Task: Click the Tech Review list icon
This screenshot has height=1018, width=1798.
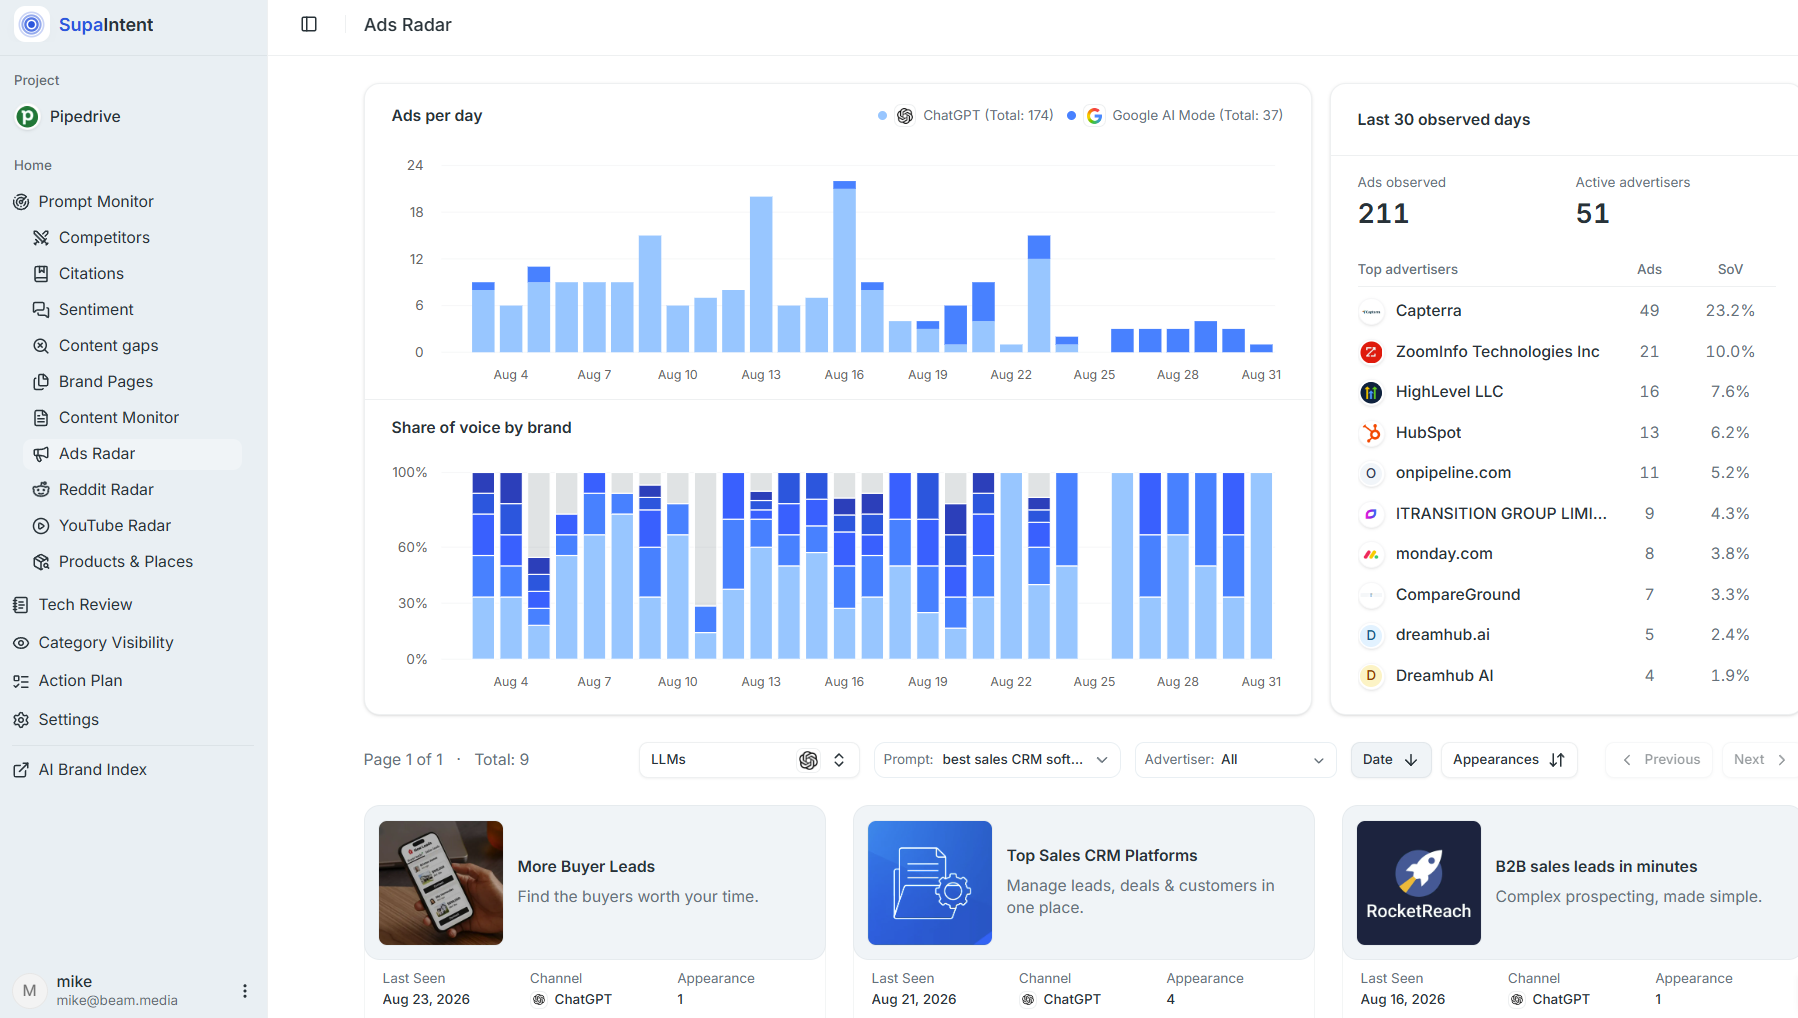Action: click(x=21, y=605)
